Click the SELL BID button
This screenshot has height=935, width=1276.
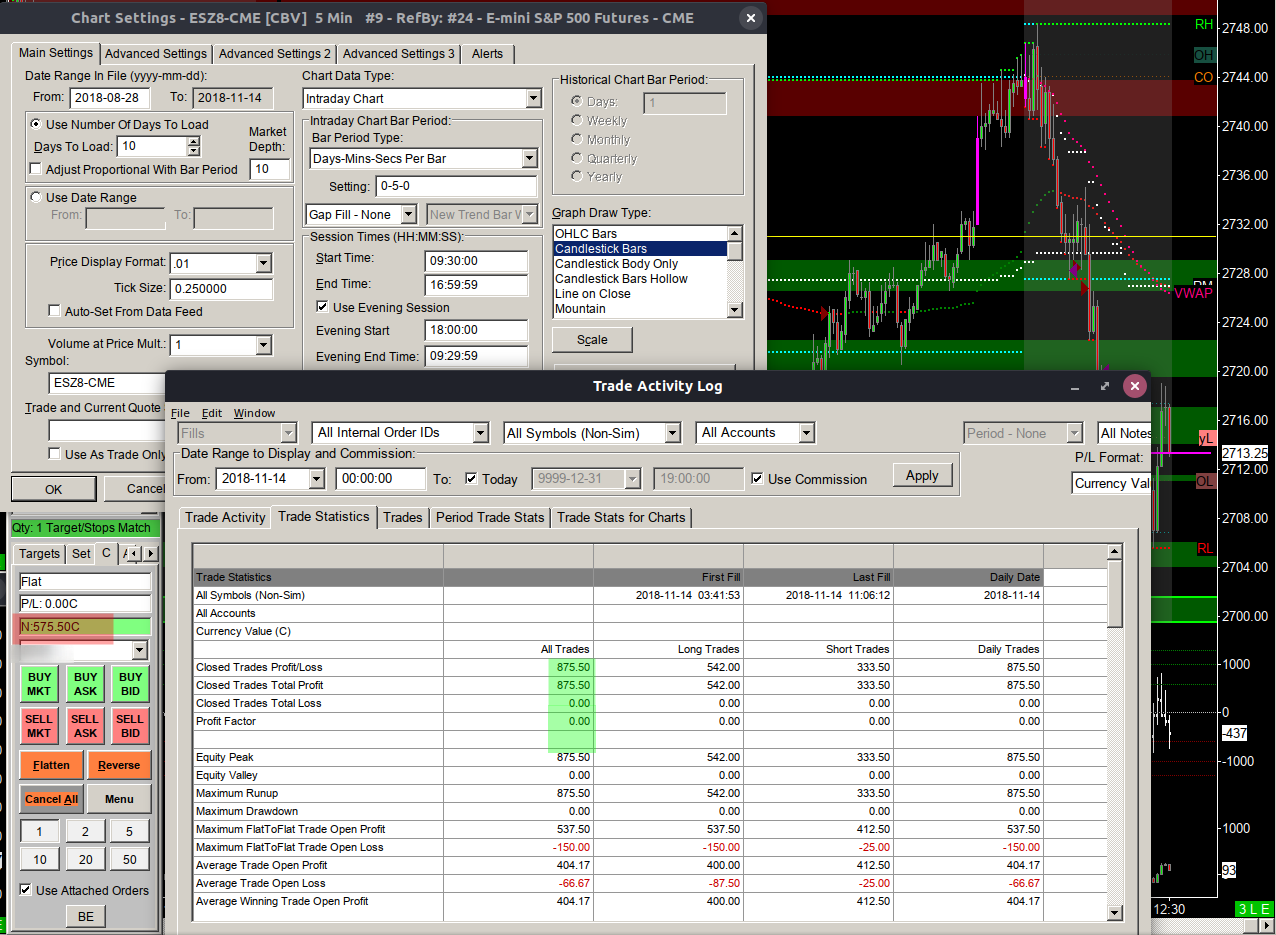tap(129, 726)
